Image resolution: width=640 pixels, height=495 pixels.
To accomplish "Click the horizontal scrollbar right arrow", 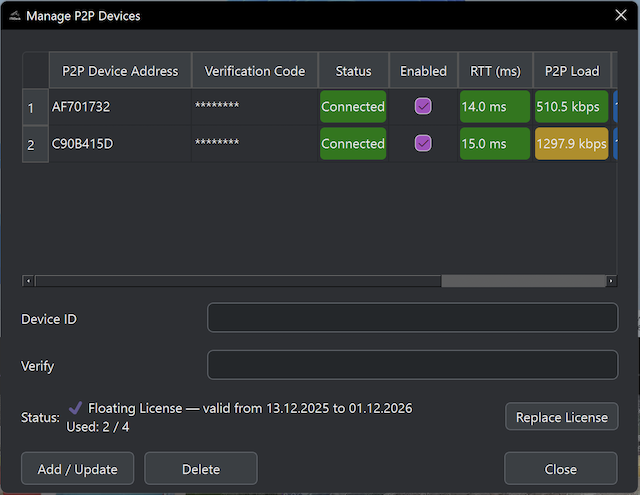I will pyautogui.click(x=611, y=282).
